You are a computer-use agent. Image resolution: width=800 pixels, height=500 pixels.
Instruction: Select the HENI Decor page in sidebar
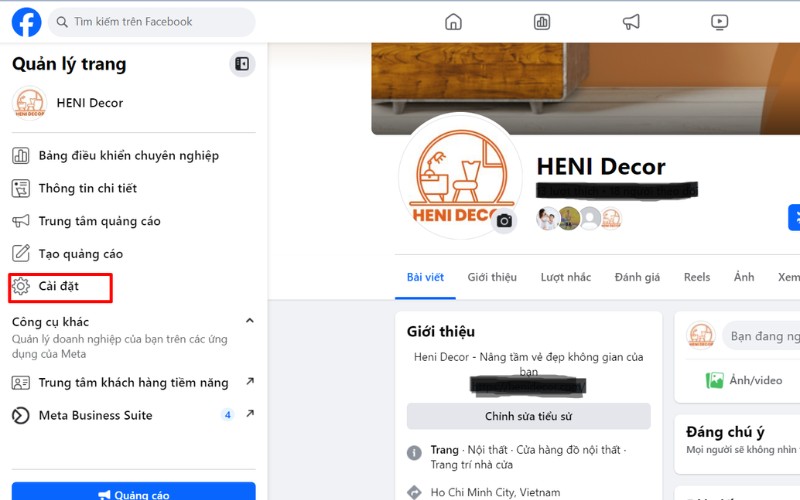(134, 103)
